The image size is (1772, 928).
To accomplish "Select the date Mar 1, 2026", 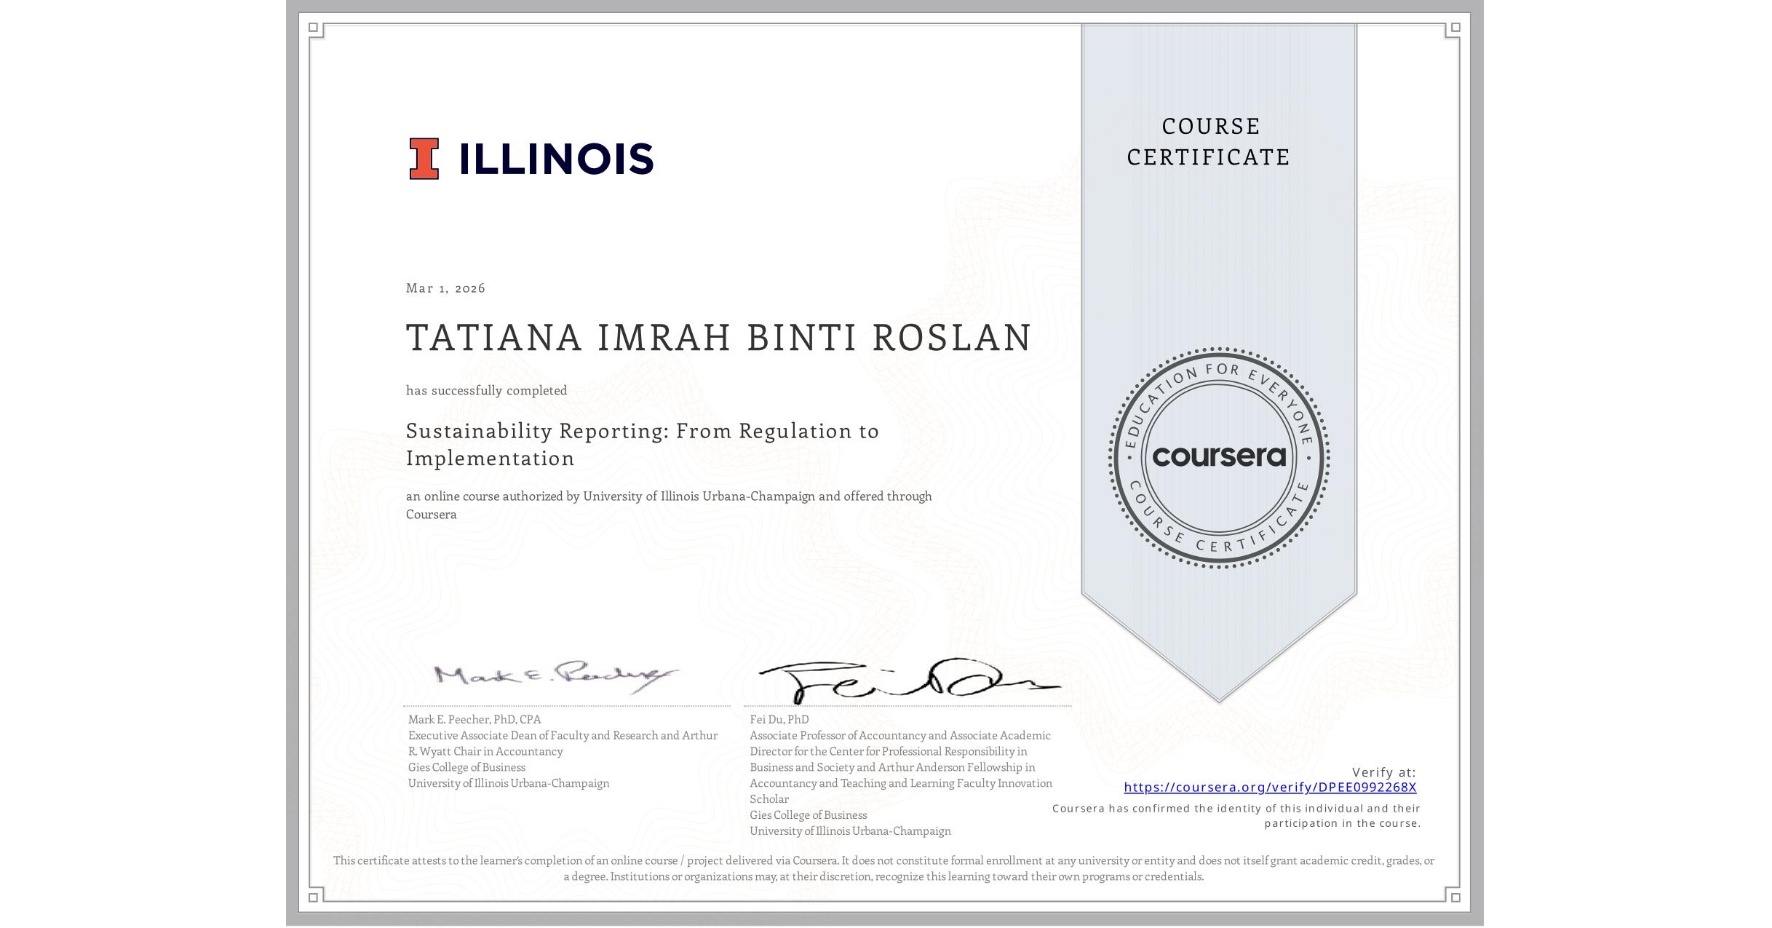I will pos(446,288).
